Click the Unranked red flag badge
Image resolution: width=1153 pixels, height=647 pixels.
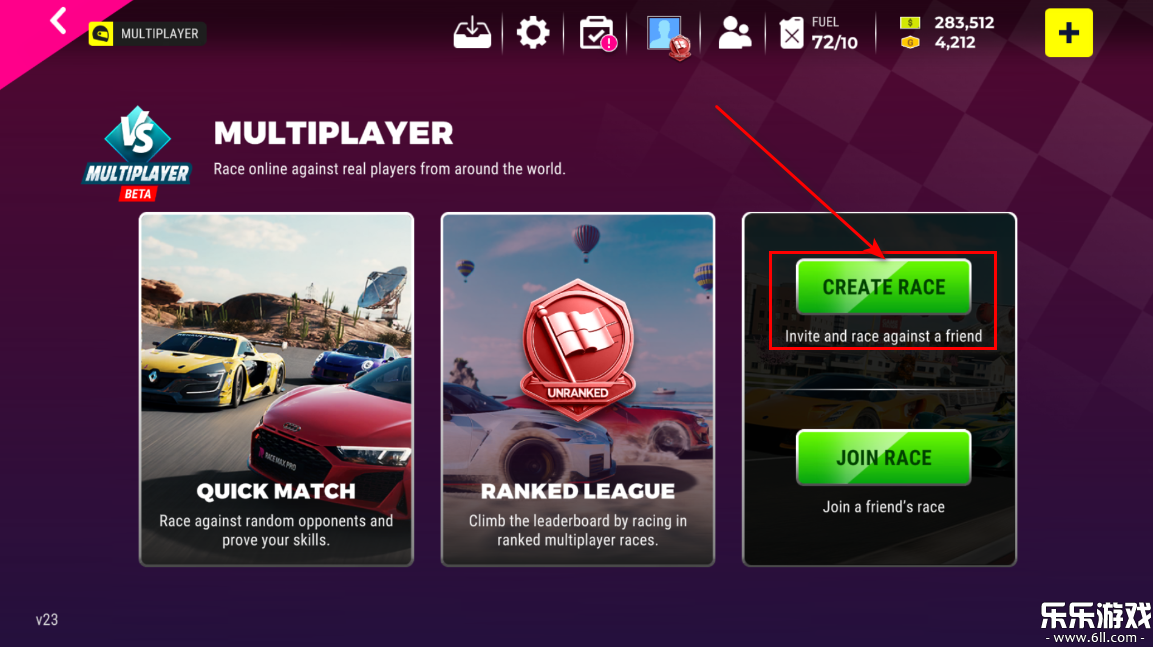[578, 347]
